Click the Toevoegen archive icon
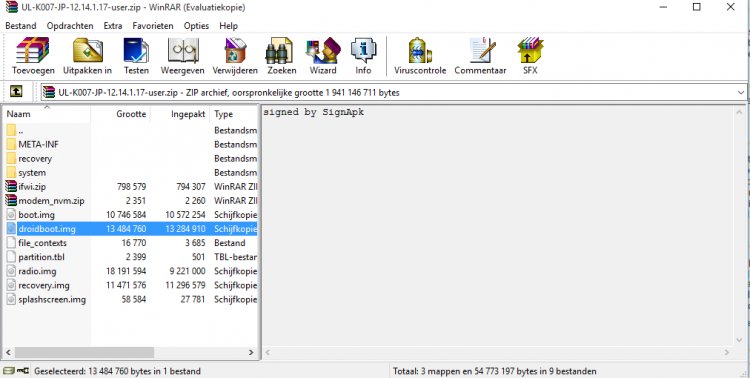Viewport: 750px width, 378px height. [33, 51]
